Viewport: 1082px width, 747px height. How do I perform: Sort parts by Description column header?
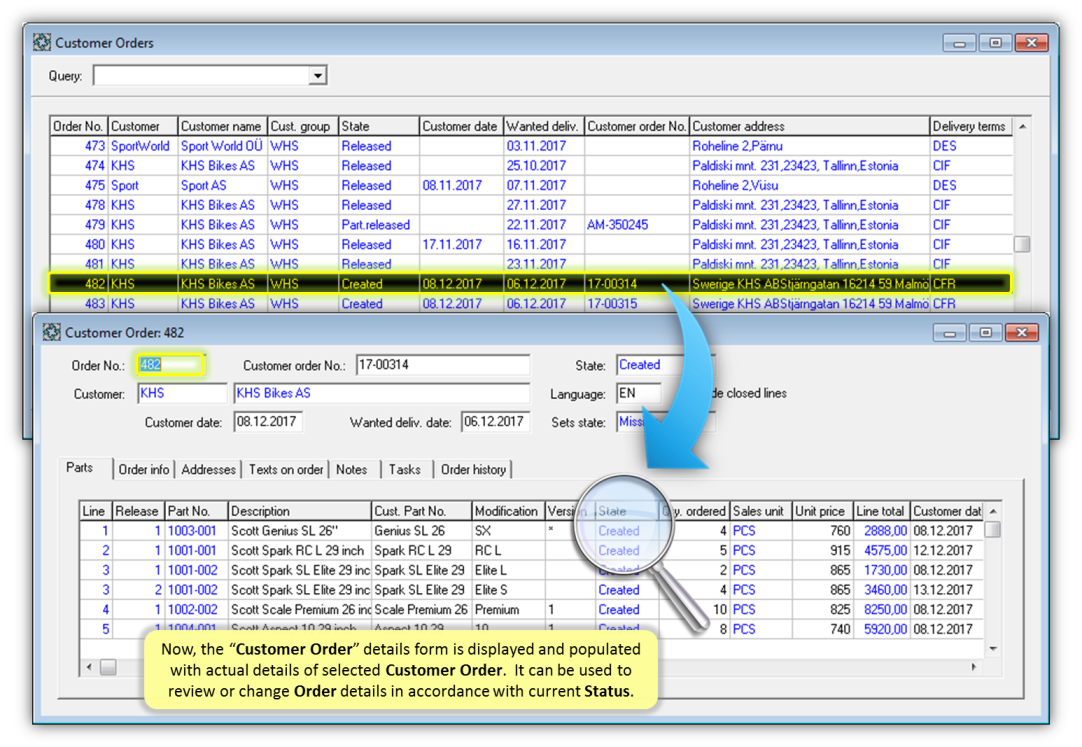coord(299,511)
